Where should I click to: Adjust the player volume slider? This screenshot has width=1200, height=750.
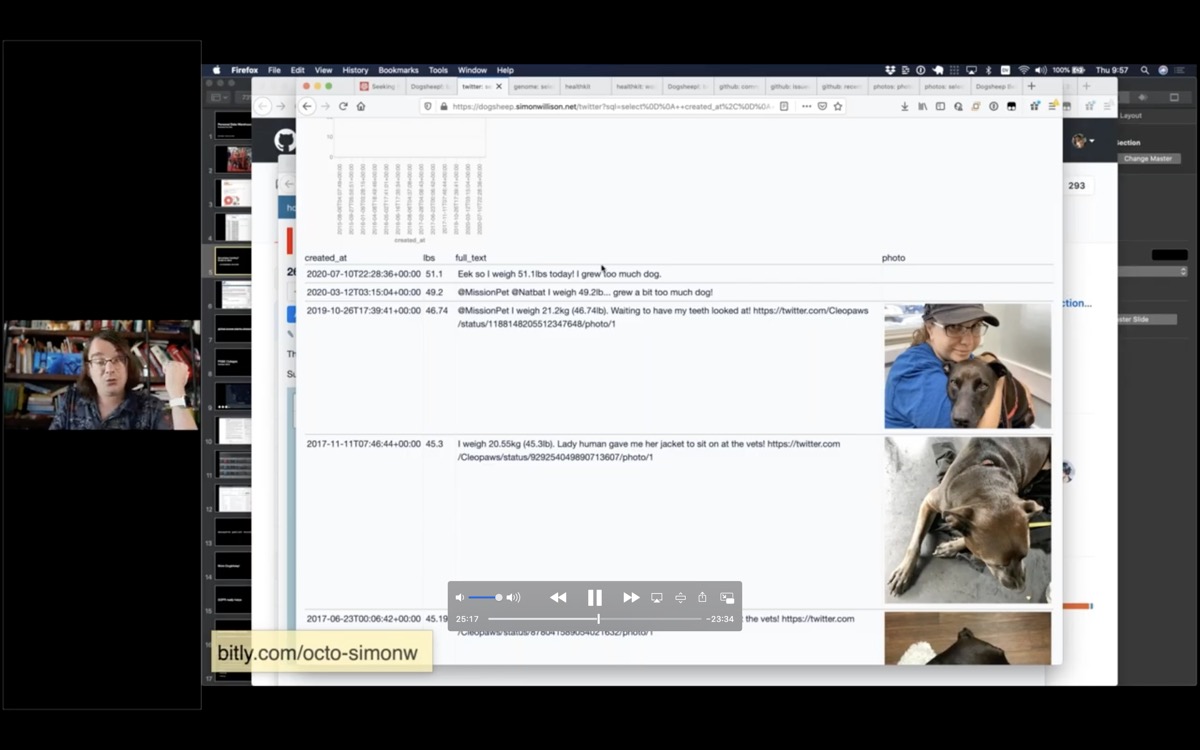click(x=485, y=597)
